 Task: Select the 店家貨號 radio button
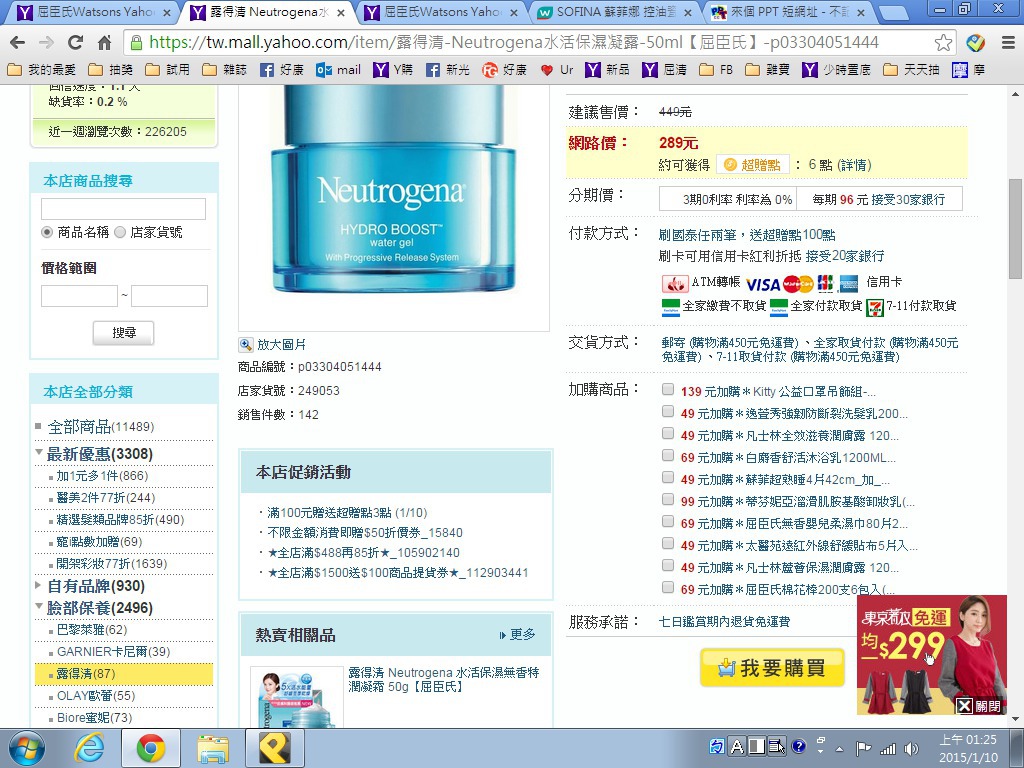120,232
